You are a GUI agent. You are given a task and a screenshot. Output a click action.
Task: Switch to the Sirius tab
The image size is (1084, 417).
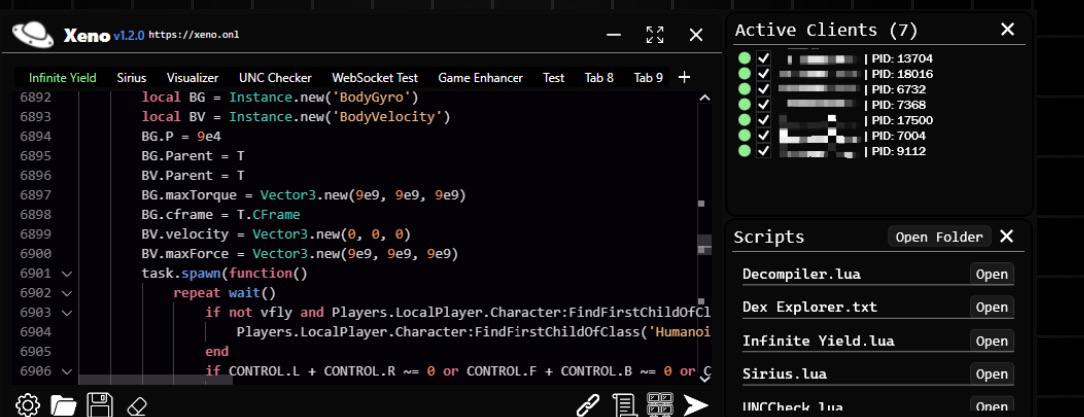pyautogui.click(x=131, y=78)
